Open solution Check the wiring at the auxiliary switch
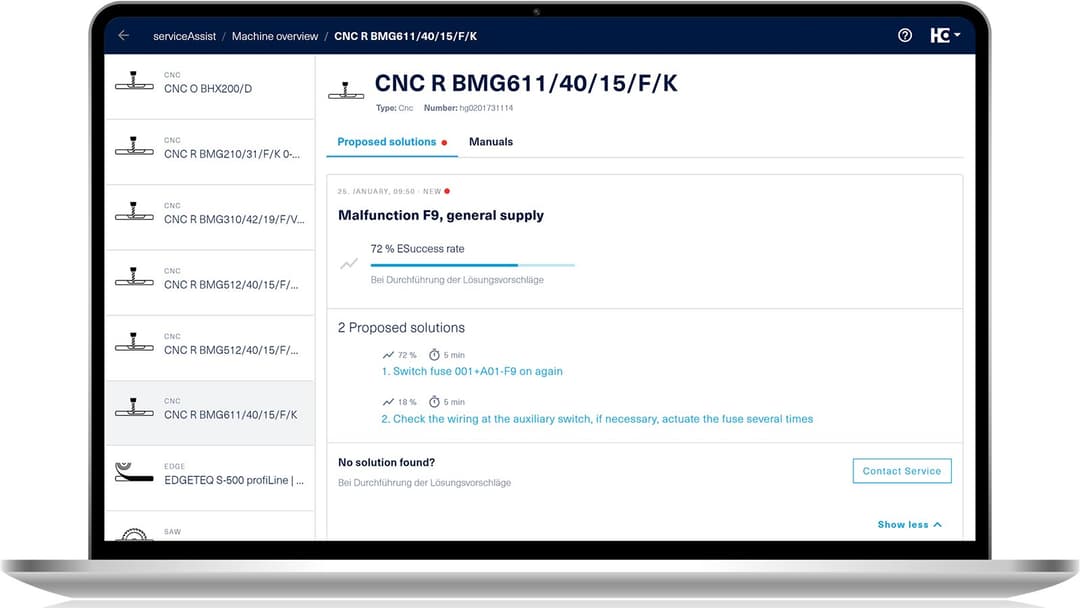Viewport: 1080px width, 608px height. coord(597,419)
